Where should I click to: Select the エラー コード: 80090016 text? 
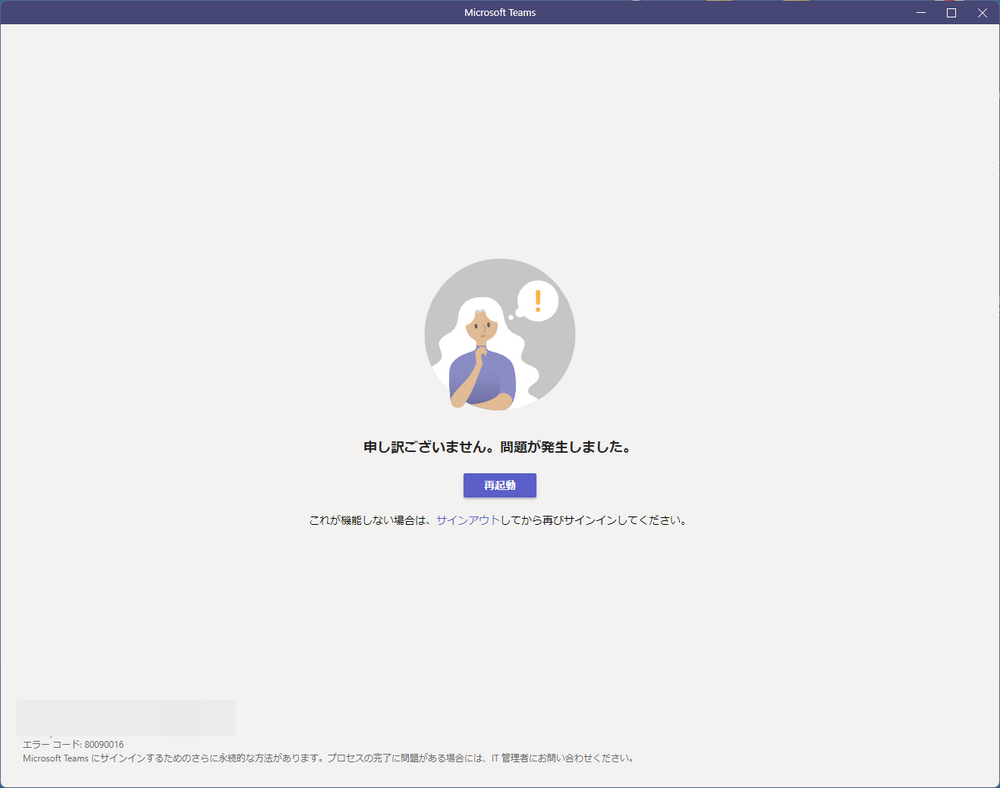[73, 744]
